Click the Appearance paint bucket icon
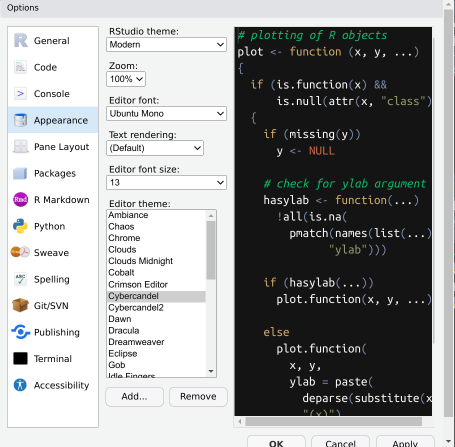This screenshot has width=455, height=447. [x=20, y=120]
